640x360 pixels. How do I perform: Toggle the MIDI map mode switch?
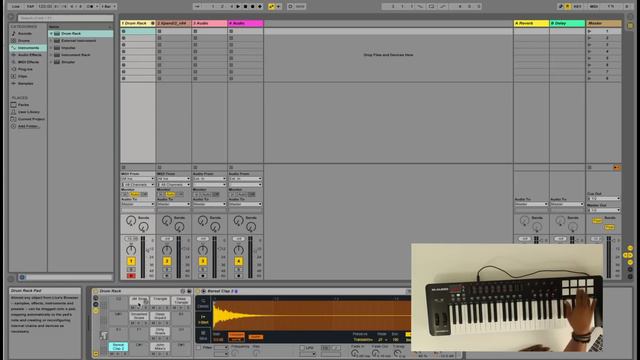click(x=594, y=7)
